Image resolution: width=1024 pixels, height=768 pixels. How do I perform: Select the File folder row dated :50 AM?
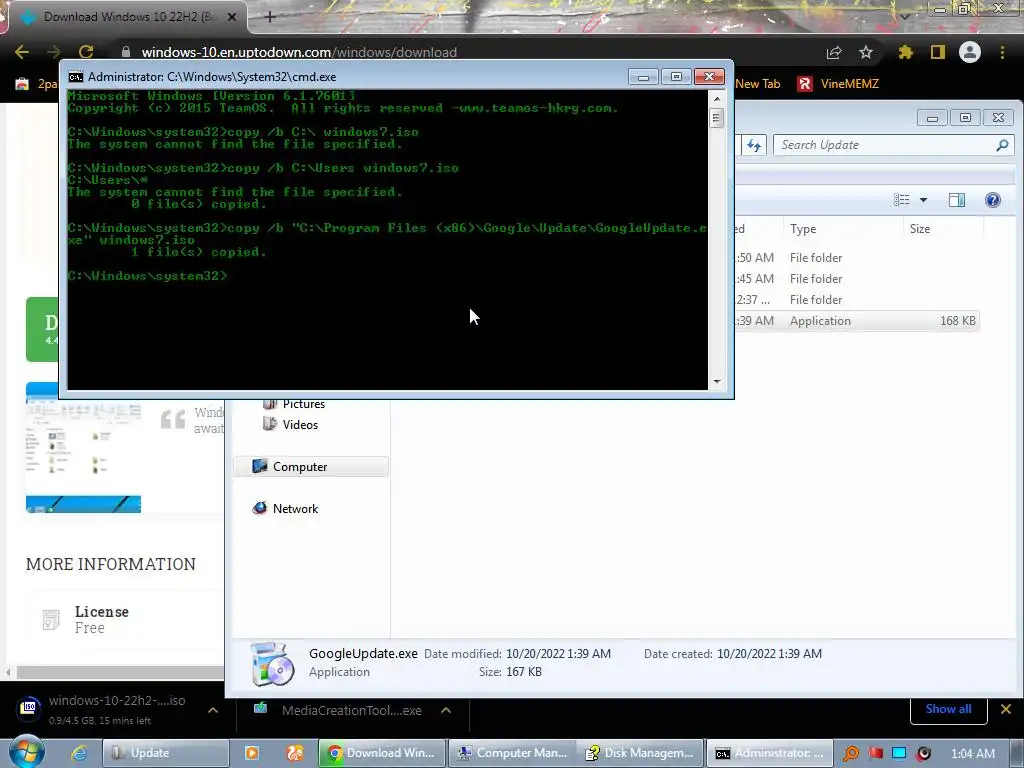click(857, 257)
